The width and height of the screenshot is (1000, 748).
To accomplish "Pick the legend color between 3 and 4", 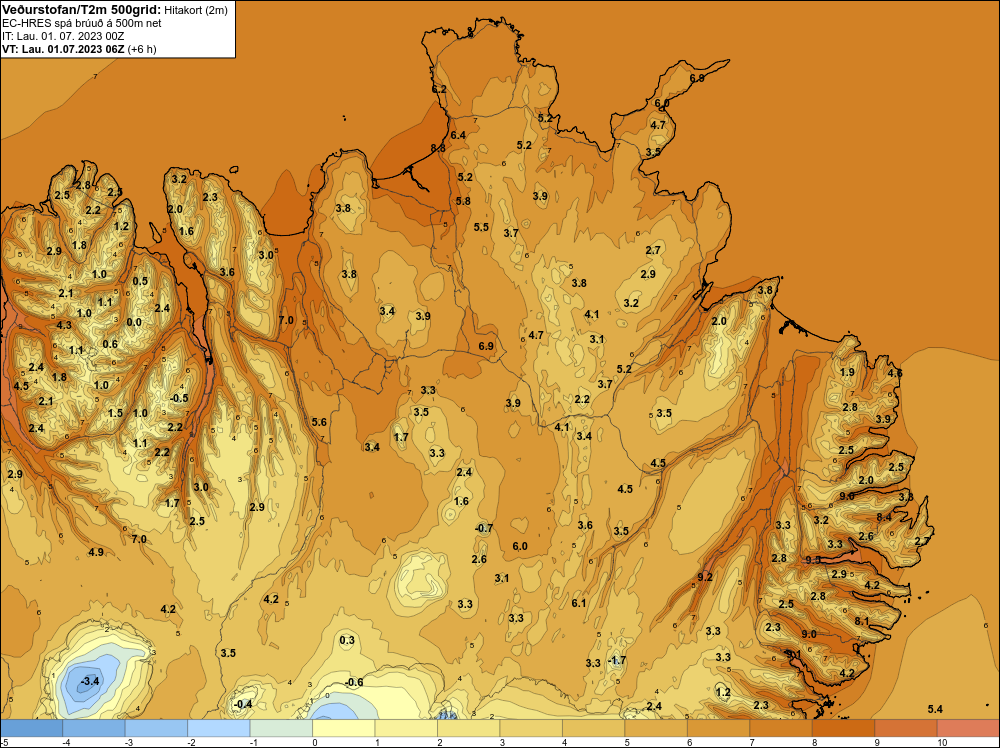I will [531, 728].
